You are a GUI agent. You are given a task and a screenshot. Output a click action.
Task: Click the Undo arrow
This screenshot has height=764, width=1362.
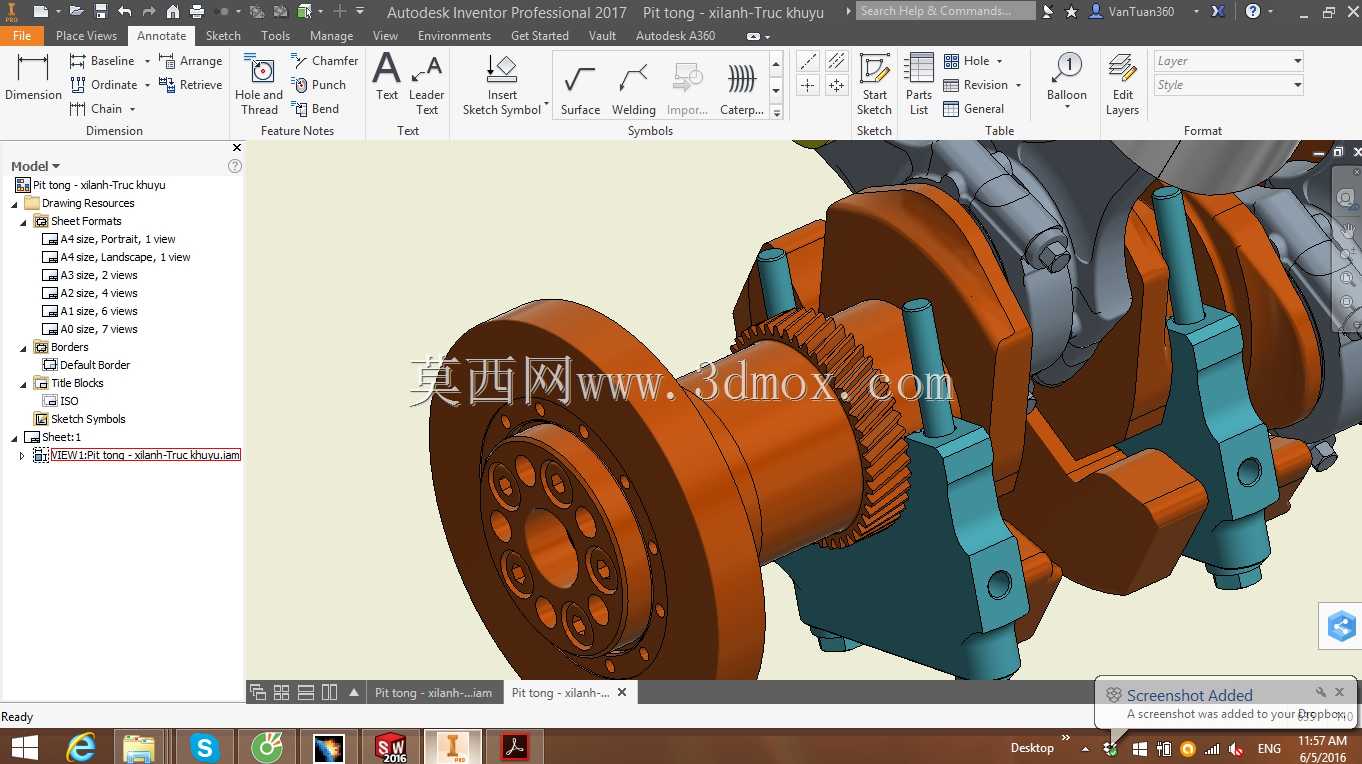125,12
